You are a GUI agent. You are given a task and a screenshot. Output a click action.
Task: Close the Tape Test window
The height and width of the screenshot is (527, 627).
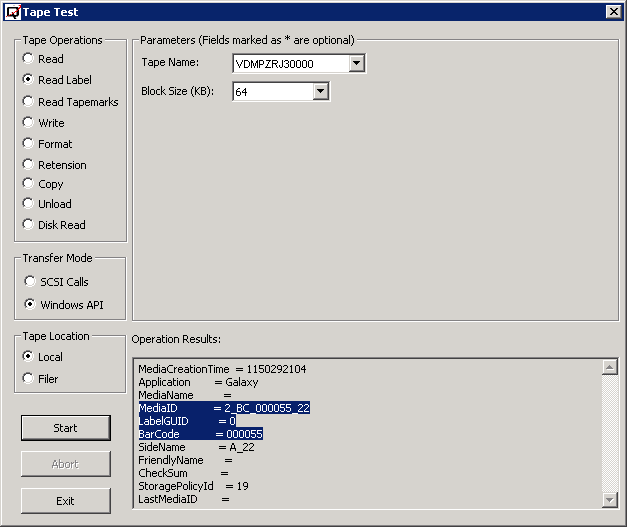[x=612, y=12]
